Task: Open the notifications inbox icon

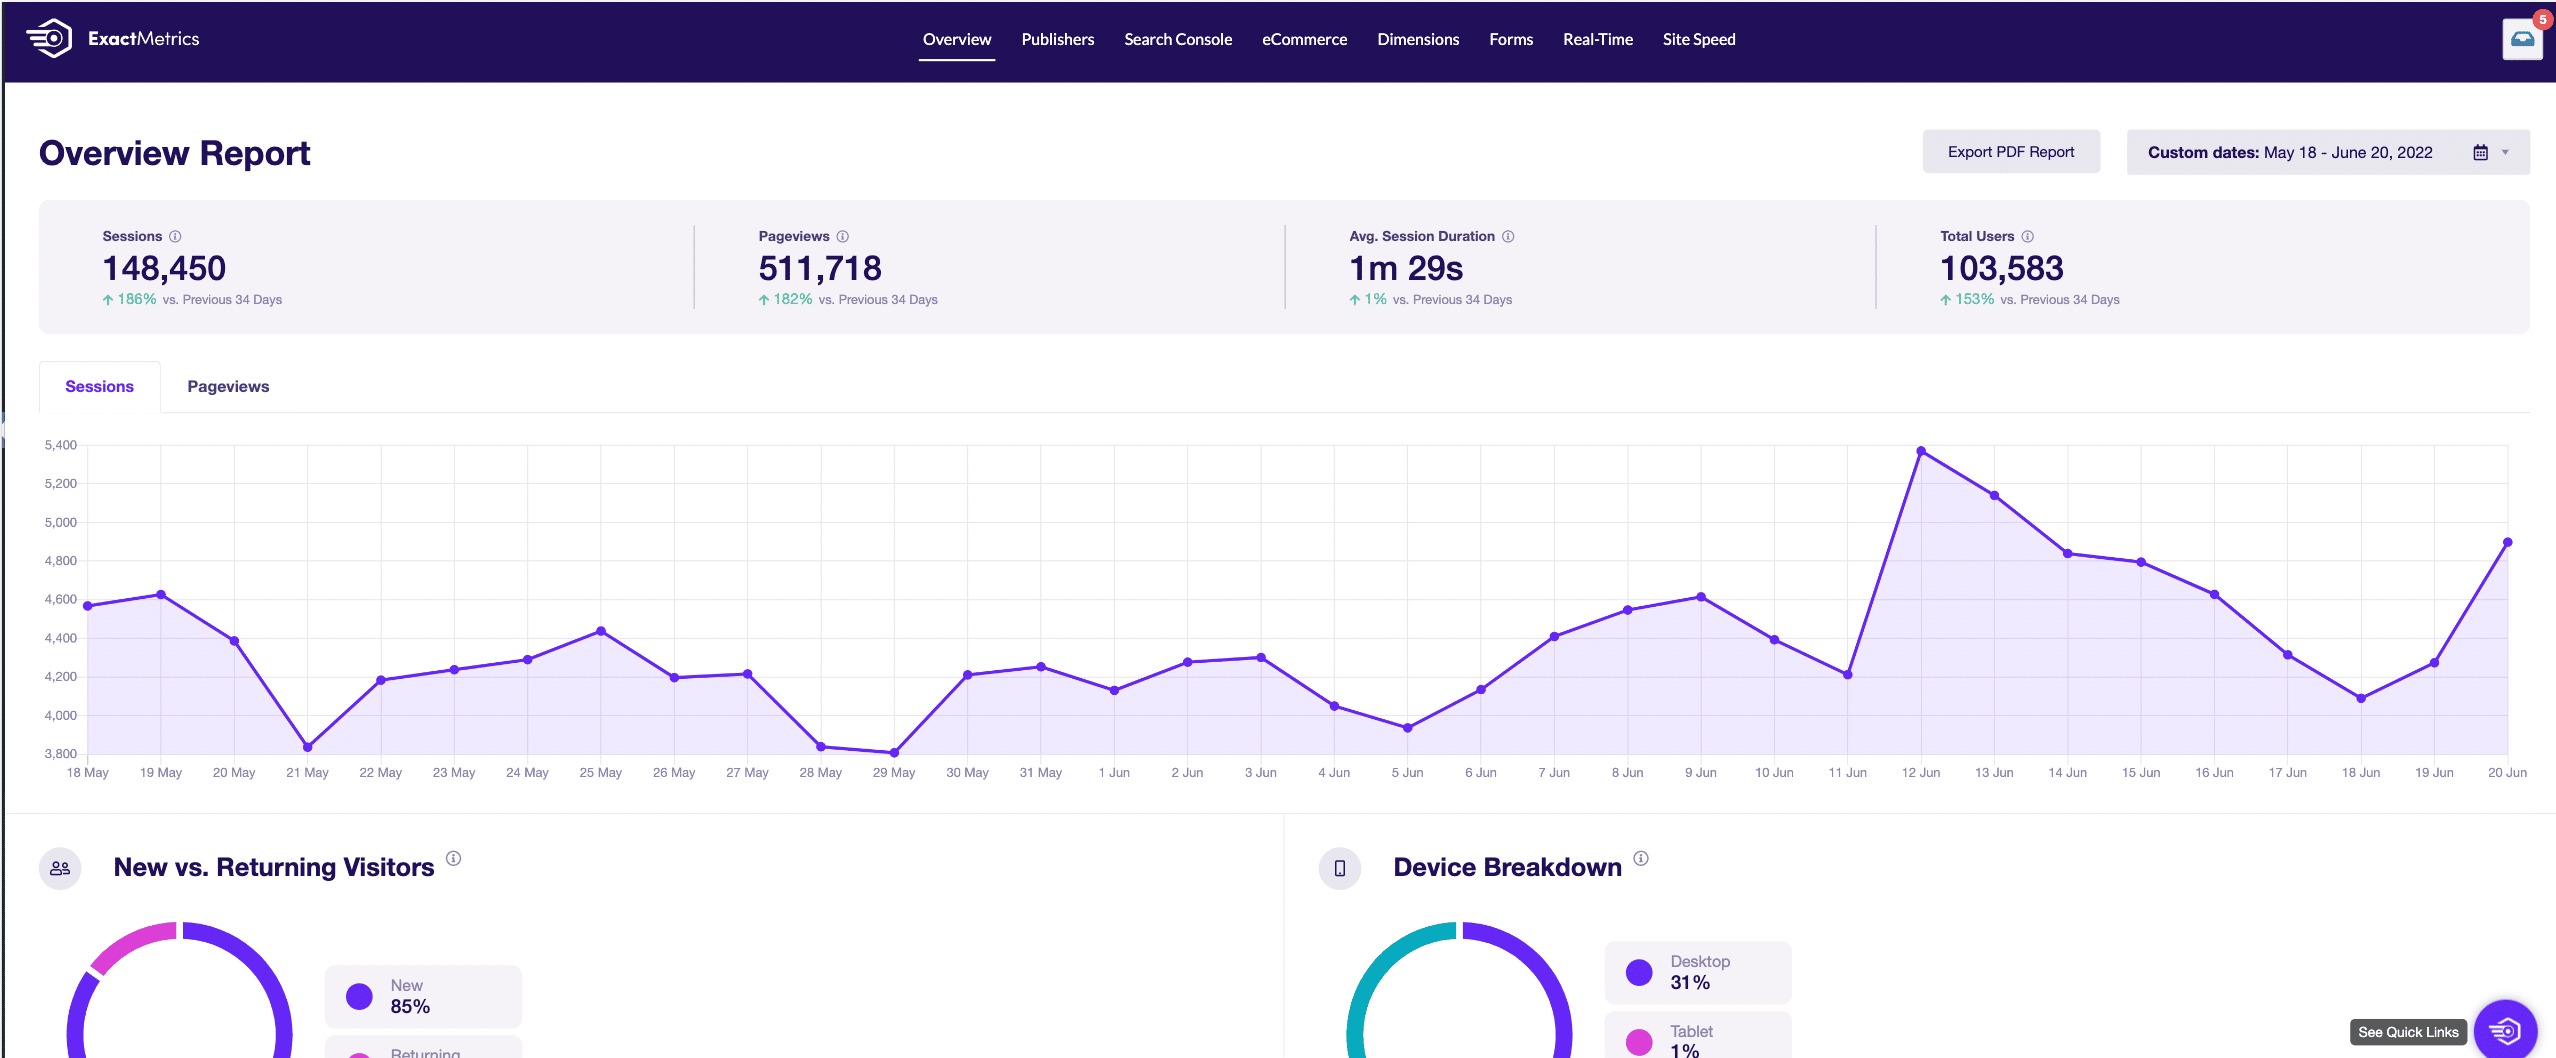Action: [x=2522, y=40]
